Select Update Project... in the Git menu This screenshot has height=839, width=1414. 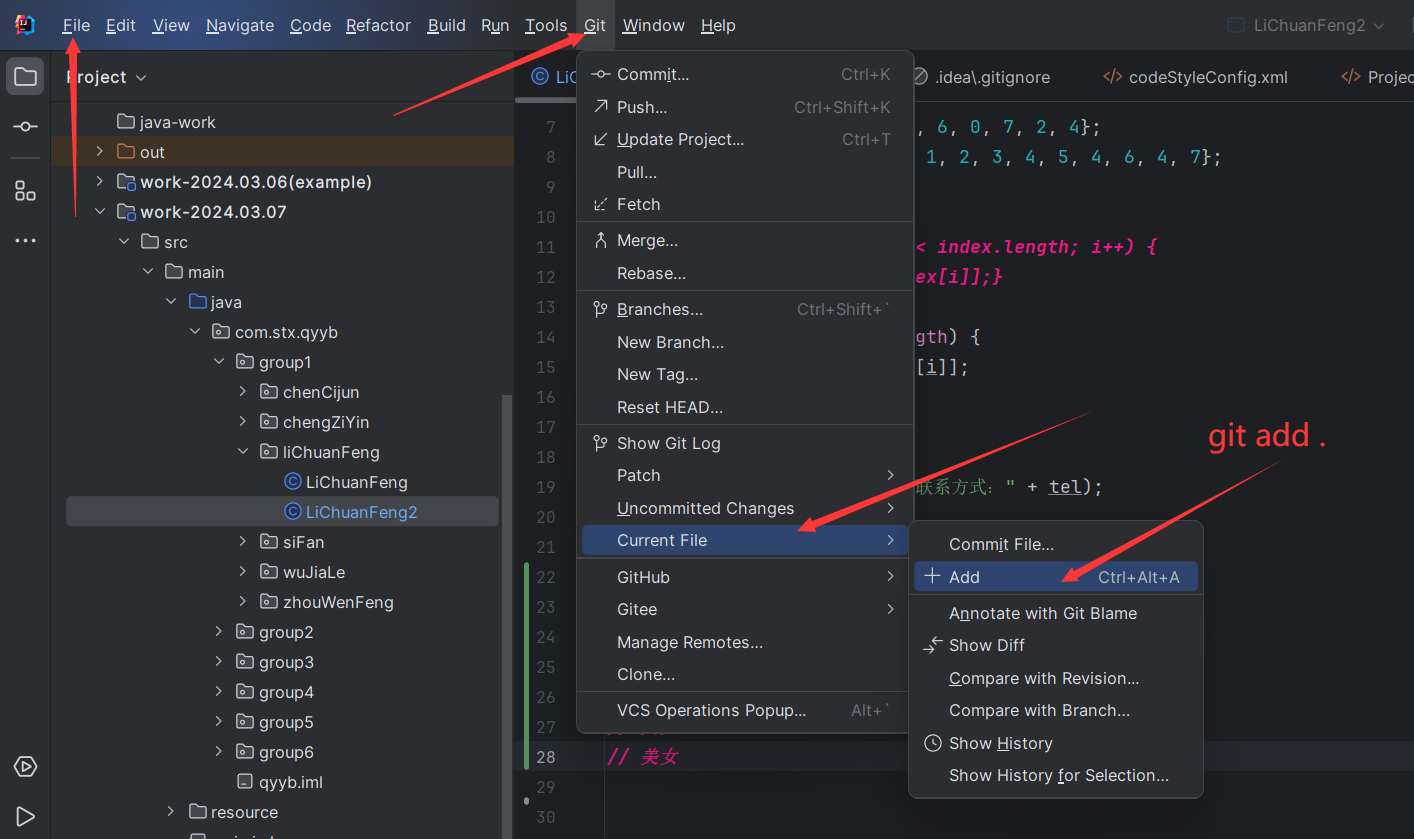745,139
